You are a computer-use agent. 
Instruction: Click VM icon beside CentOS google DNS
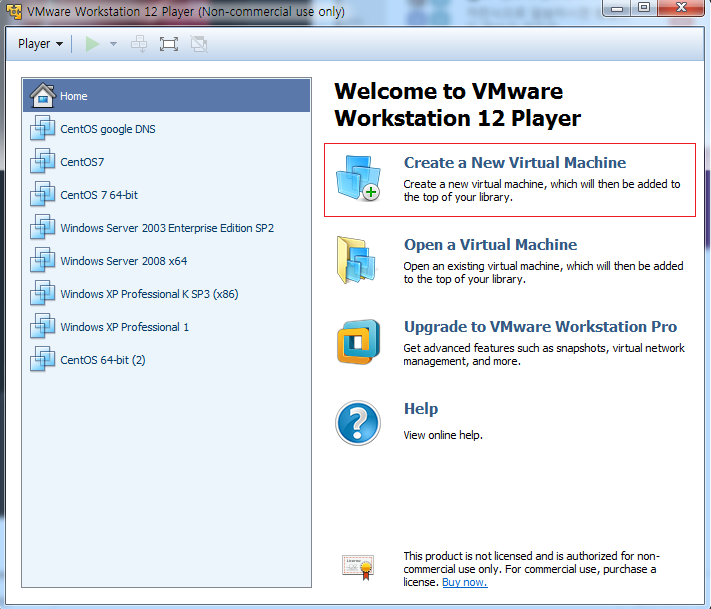point(43,128)
